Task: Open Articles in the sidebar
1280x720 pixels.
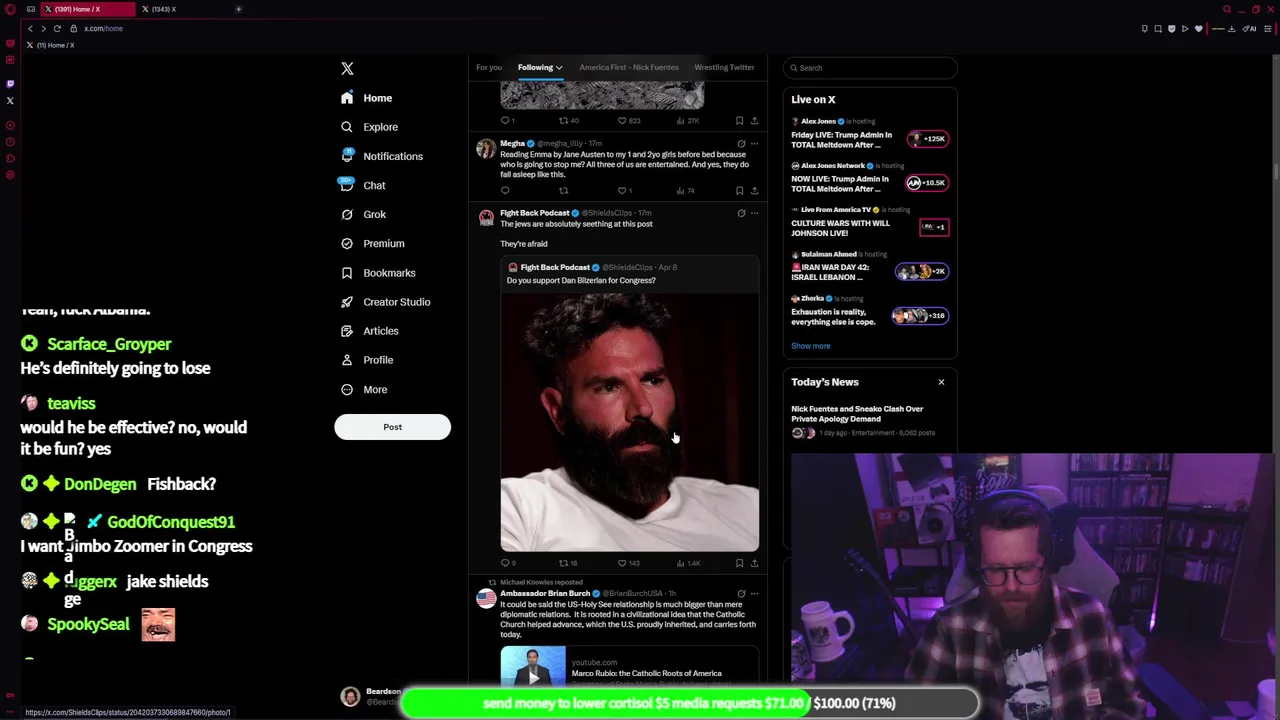Action: (x=369, y=330)
